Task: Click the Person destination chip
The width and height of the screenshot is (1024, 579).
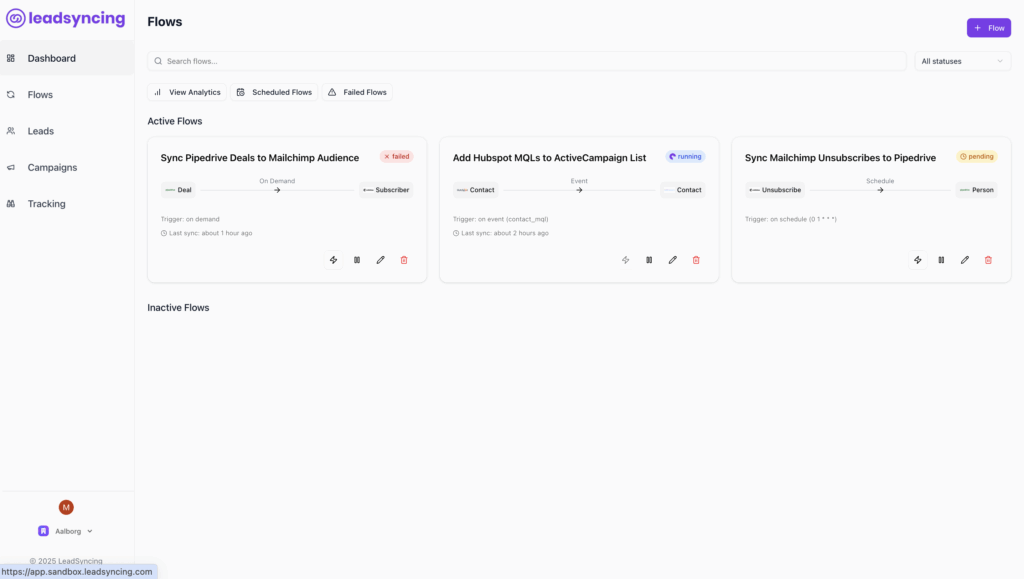Action: pyautogui.click(x=976, y=190)
